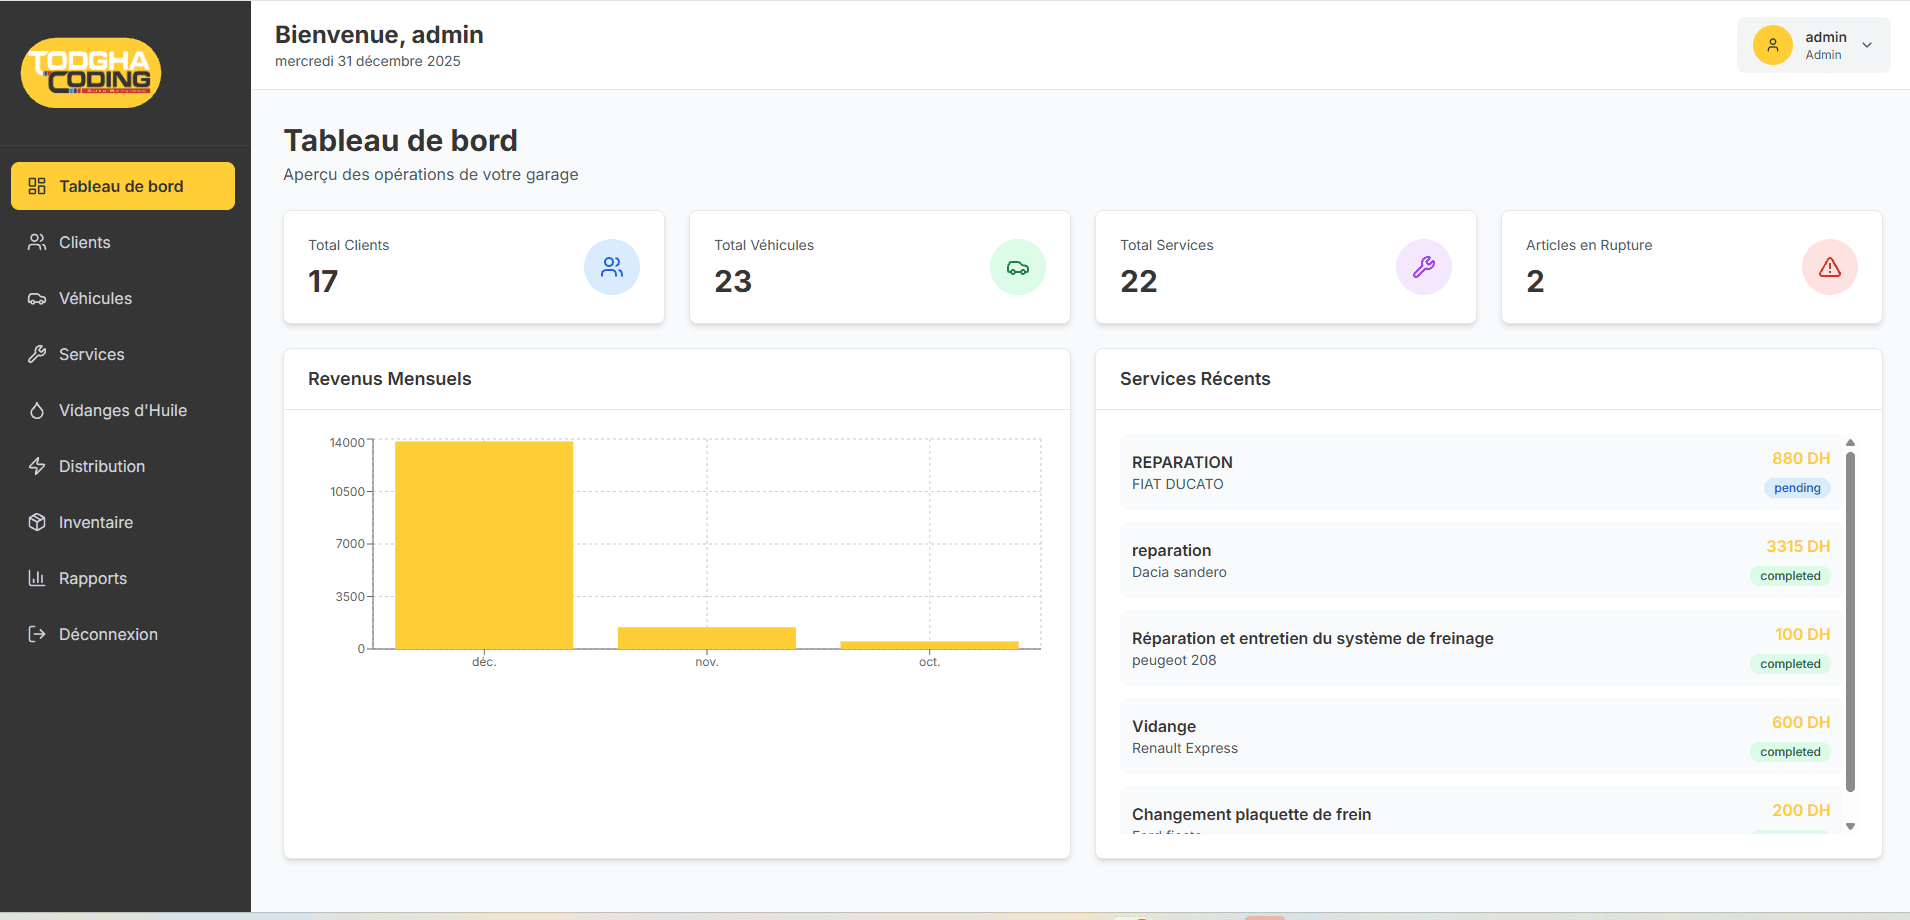Viewport: 1910px width, 920px height.
Task: Click the Clients people icon in sidebar
Action: pos(37,242)
